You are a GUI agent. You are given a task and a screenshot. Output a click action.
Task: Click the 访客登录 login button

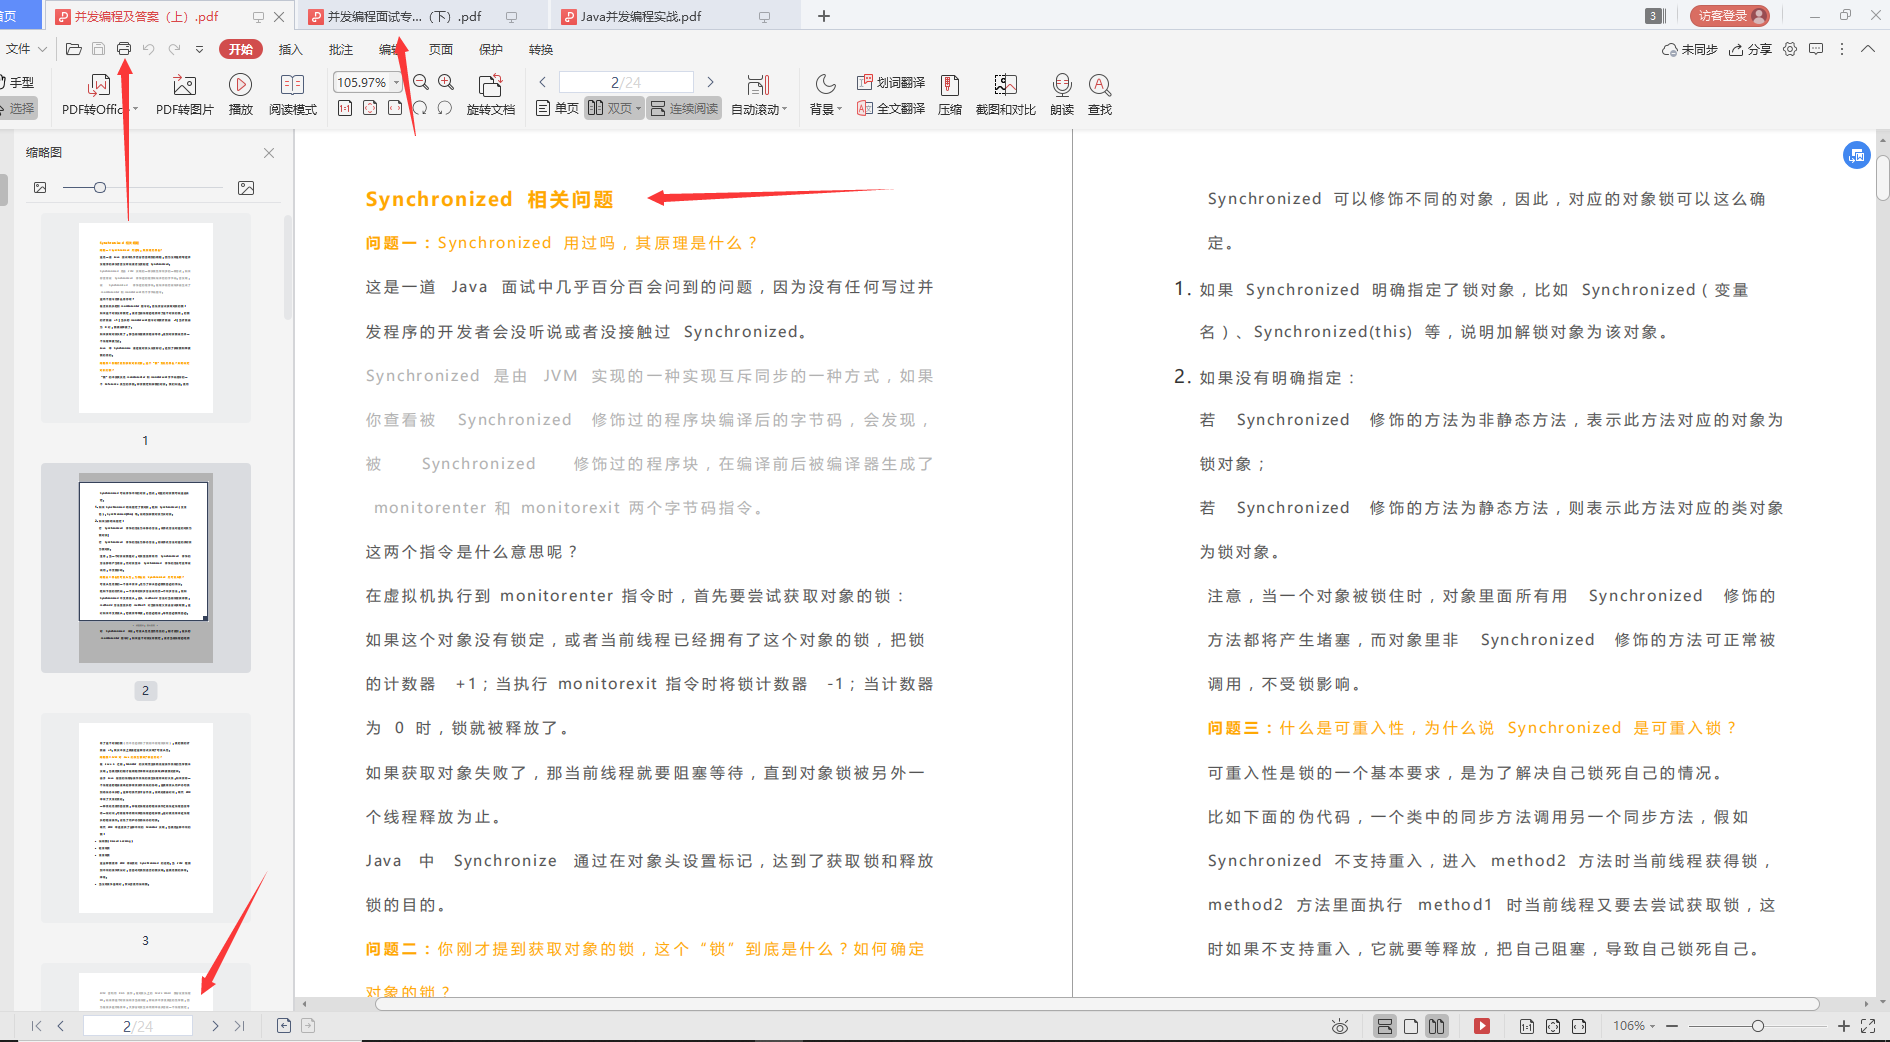[1729, 15]
